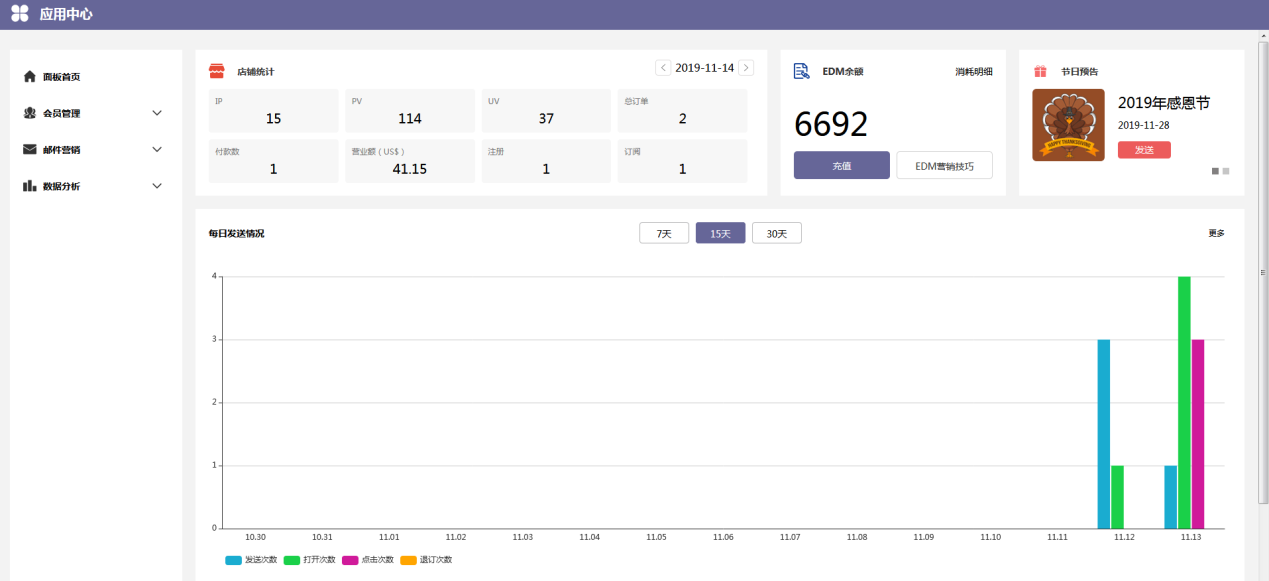This screenshot has width=1269, height=581.
Task: Expand the 数据分析 submenu chevron
Action: pos(157,186)
